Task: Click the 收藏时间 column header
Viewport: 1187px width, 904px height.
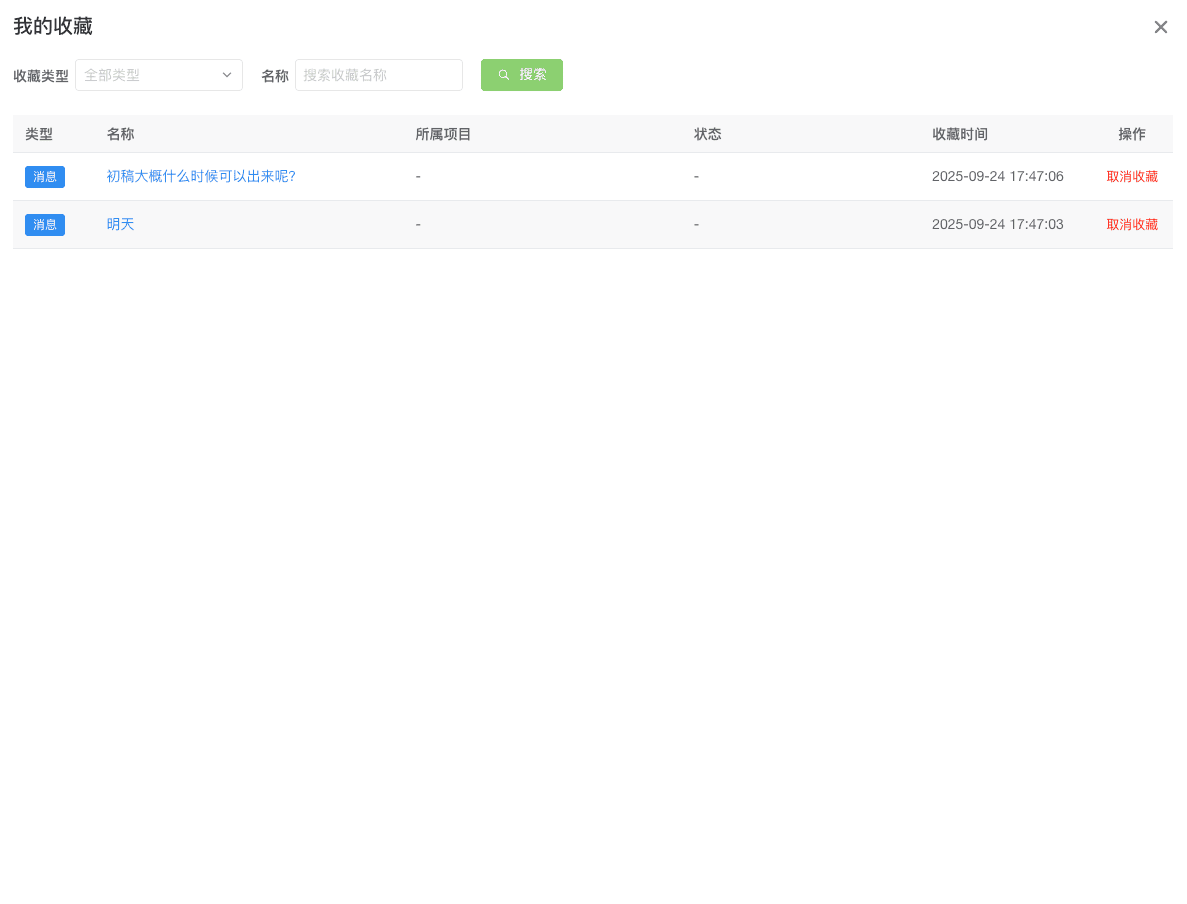Action: 960,133
